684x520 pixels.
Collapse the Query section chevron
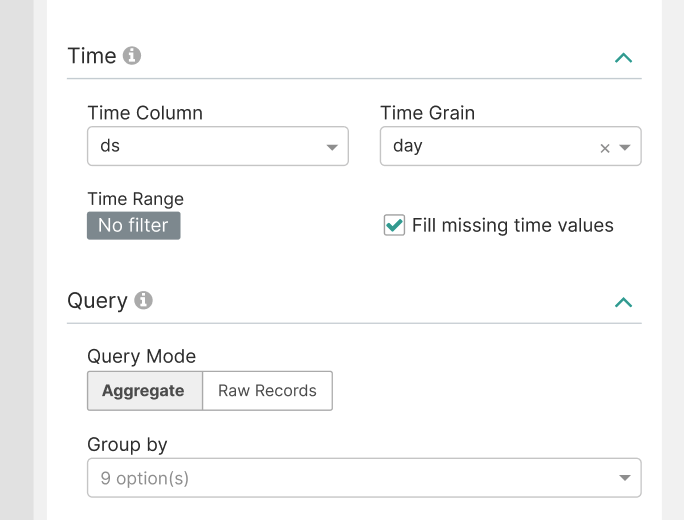point(623,302)
